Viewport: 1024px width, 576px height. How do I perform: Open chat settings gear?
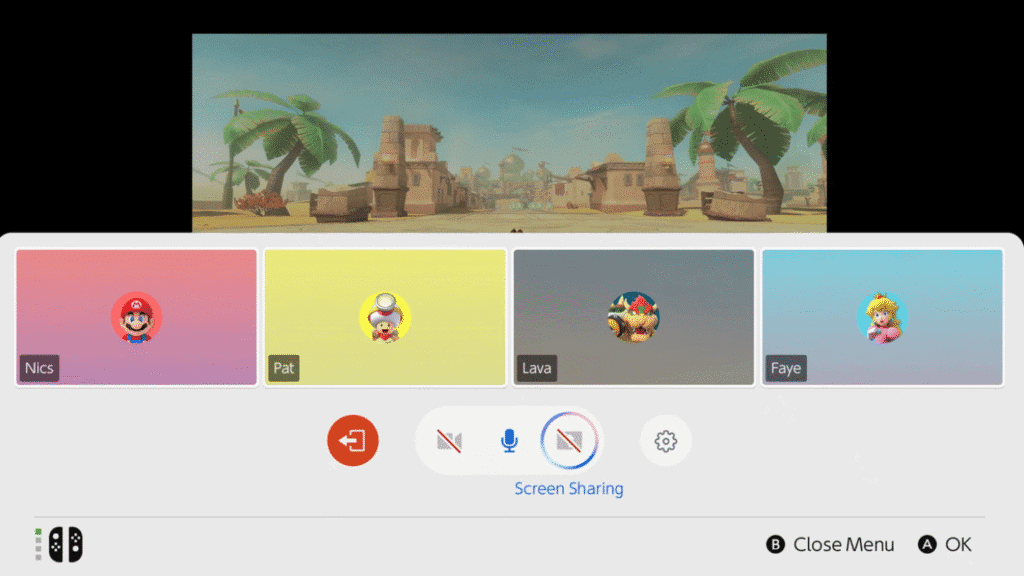[x=665, y=441]
